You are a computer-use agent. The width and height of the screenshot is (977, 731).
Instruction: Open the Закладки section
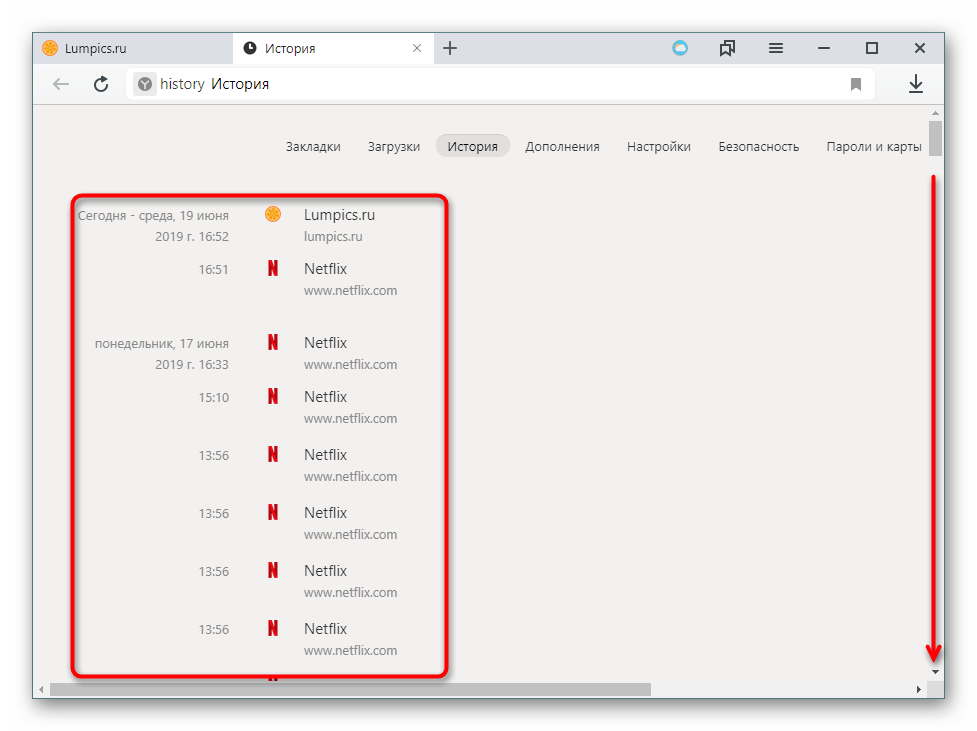pos(313,146)
